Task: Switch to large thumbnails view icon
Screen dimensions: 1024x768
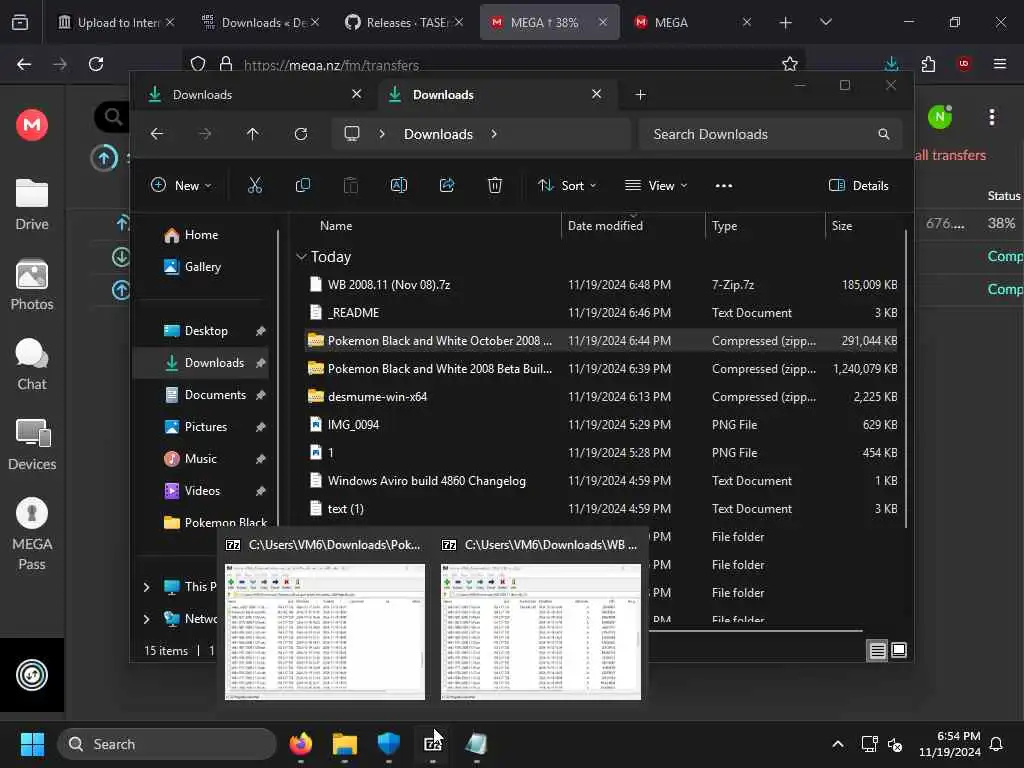Action: 899,650
